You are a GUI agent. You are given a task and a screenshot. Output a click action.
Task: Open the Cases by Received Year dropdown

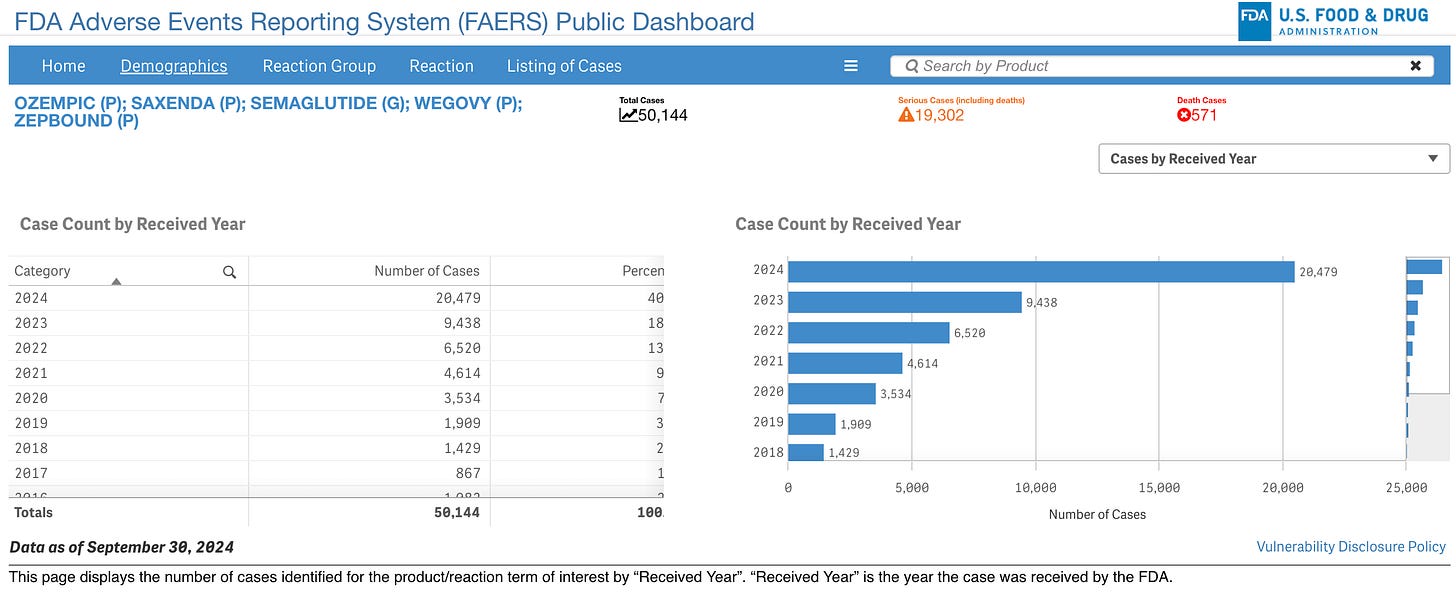tap(1273, 158)
